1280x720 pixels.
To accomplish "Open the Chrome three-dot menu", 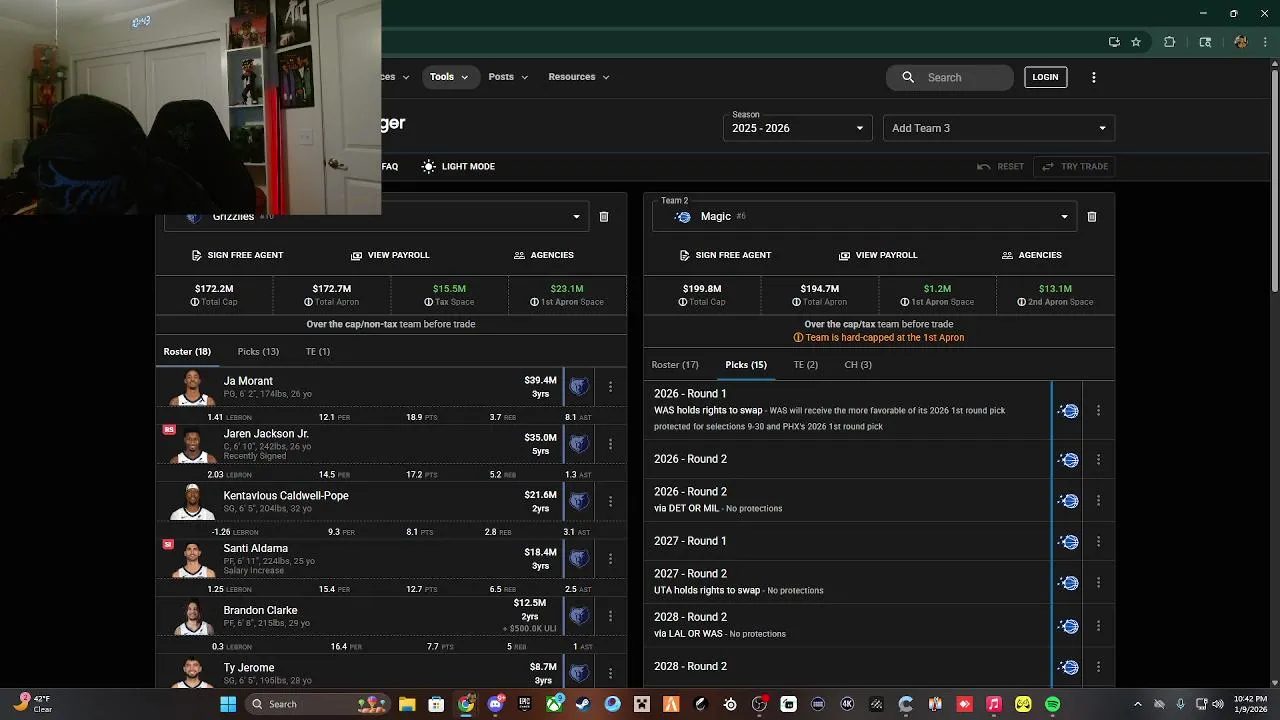I will point(1263,42).
